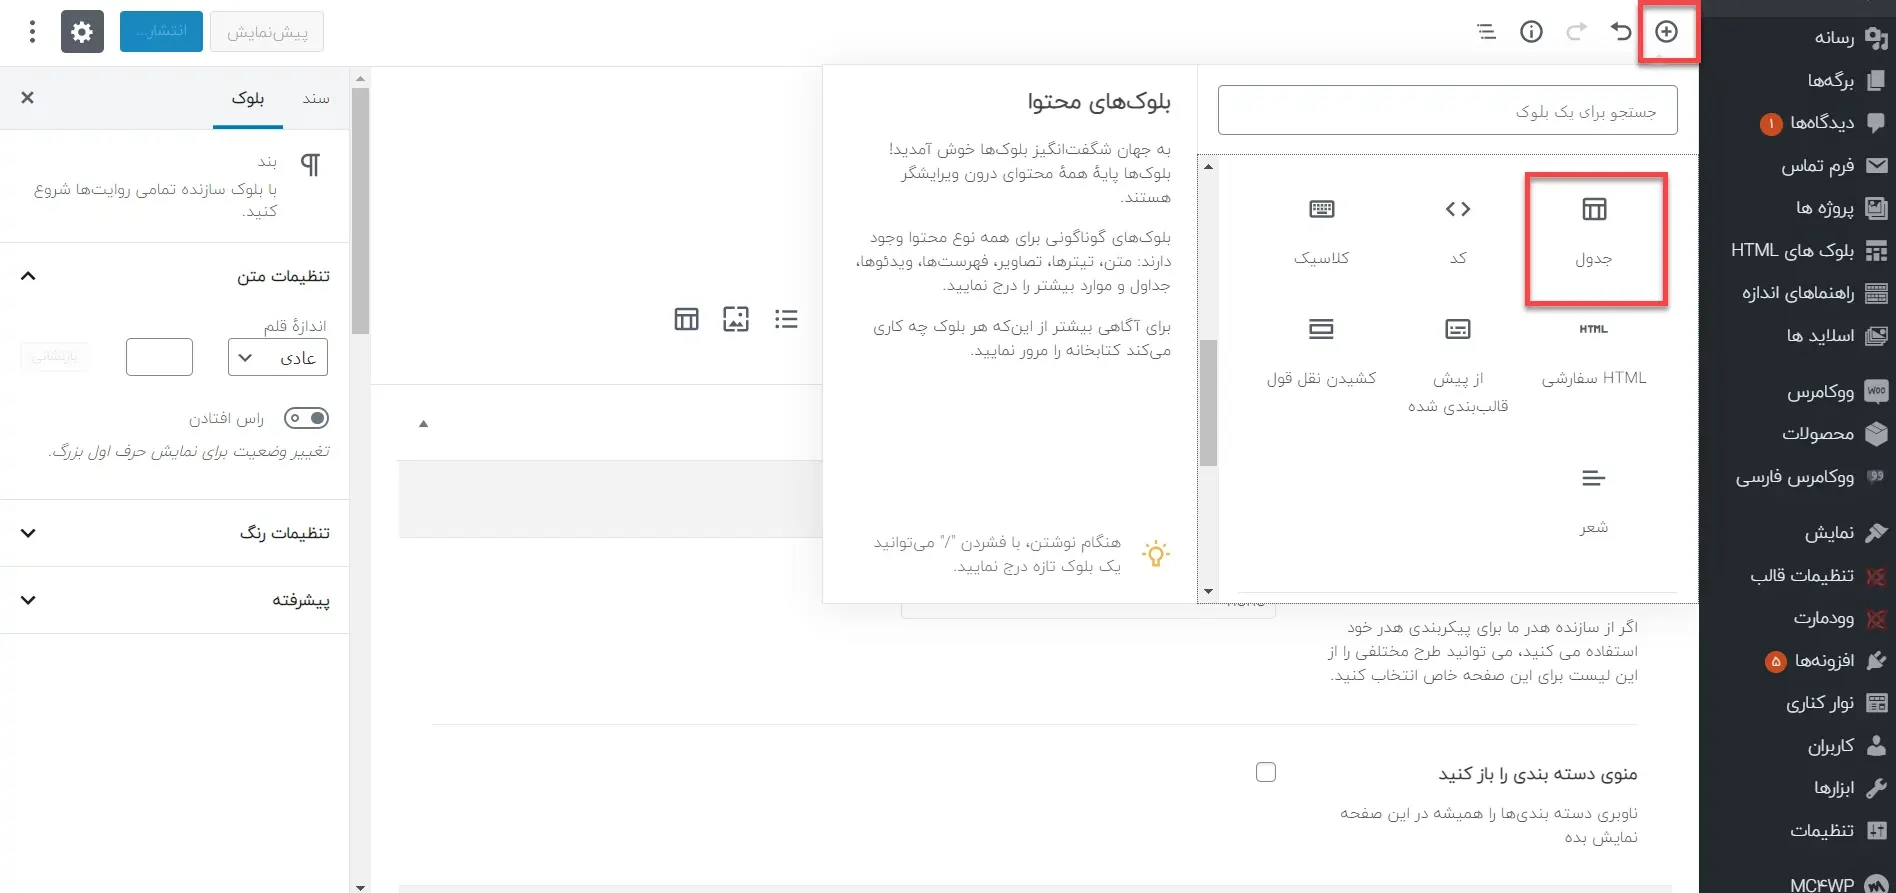Click the table block shortcut icon in editor

(686, 319)
